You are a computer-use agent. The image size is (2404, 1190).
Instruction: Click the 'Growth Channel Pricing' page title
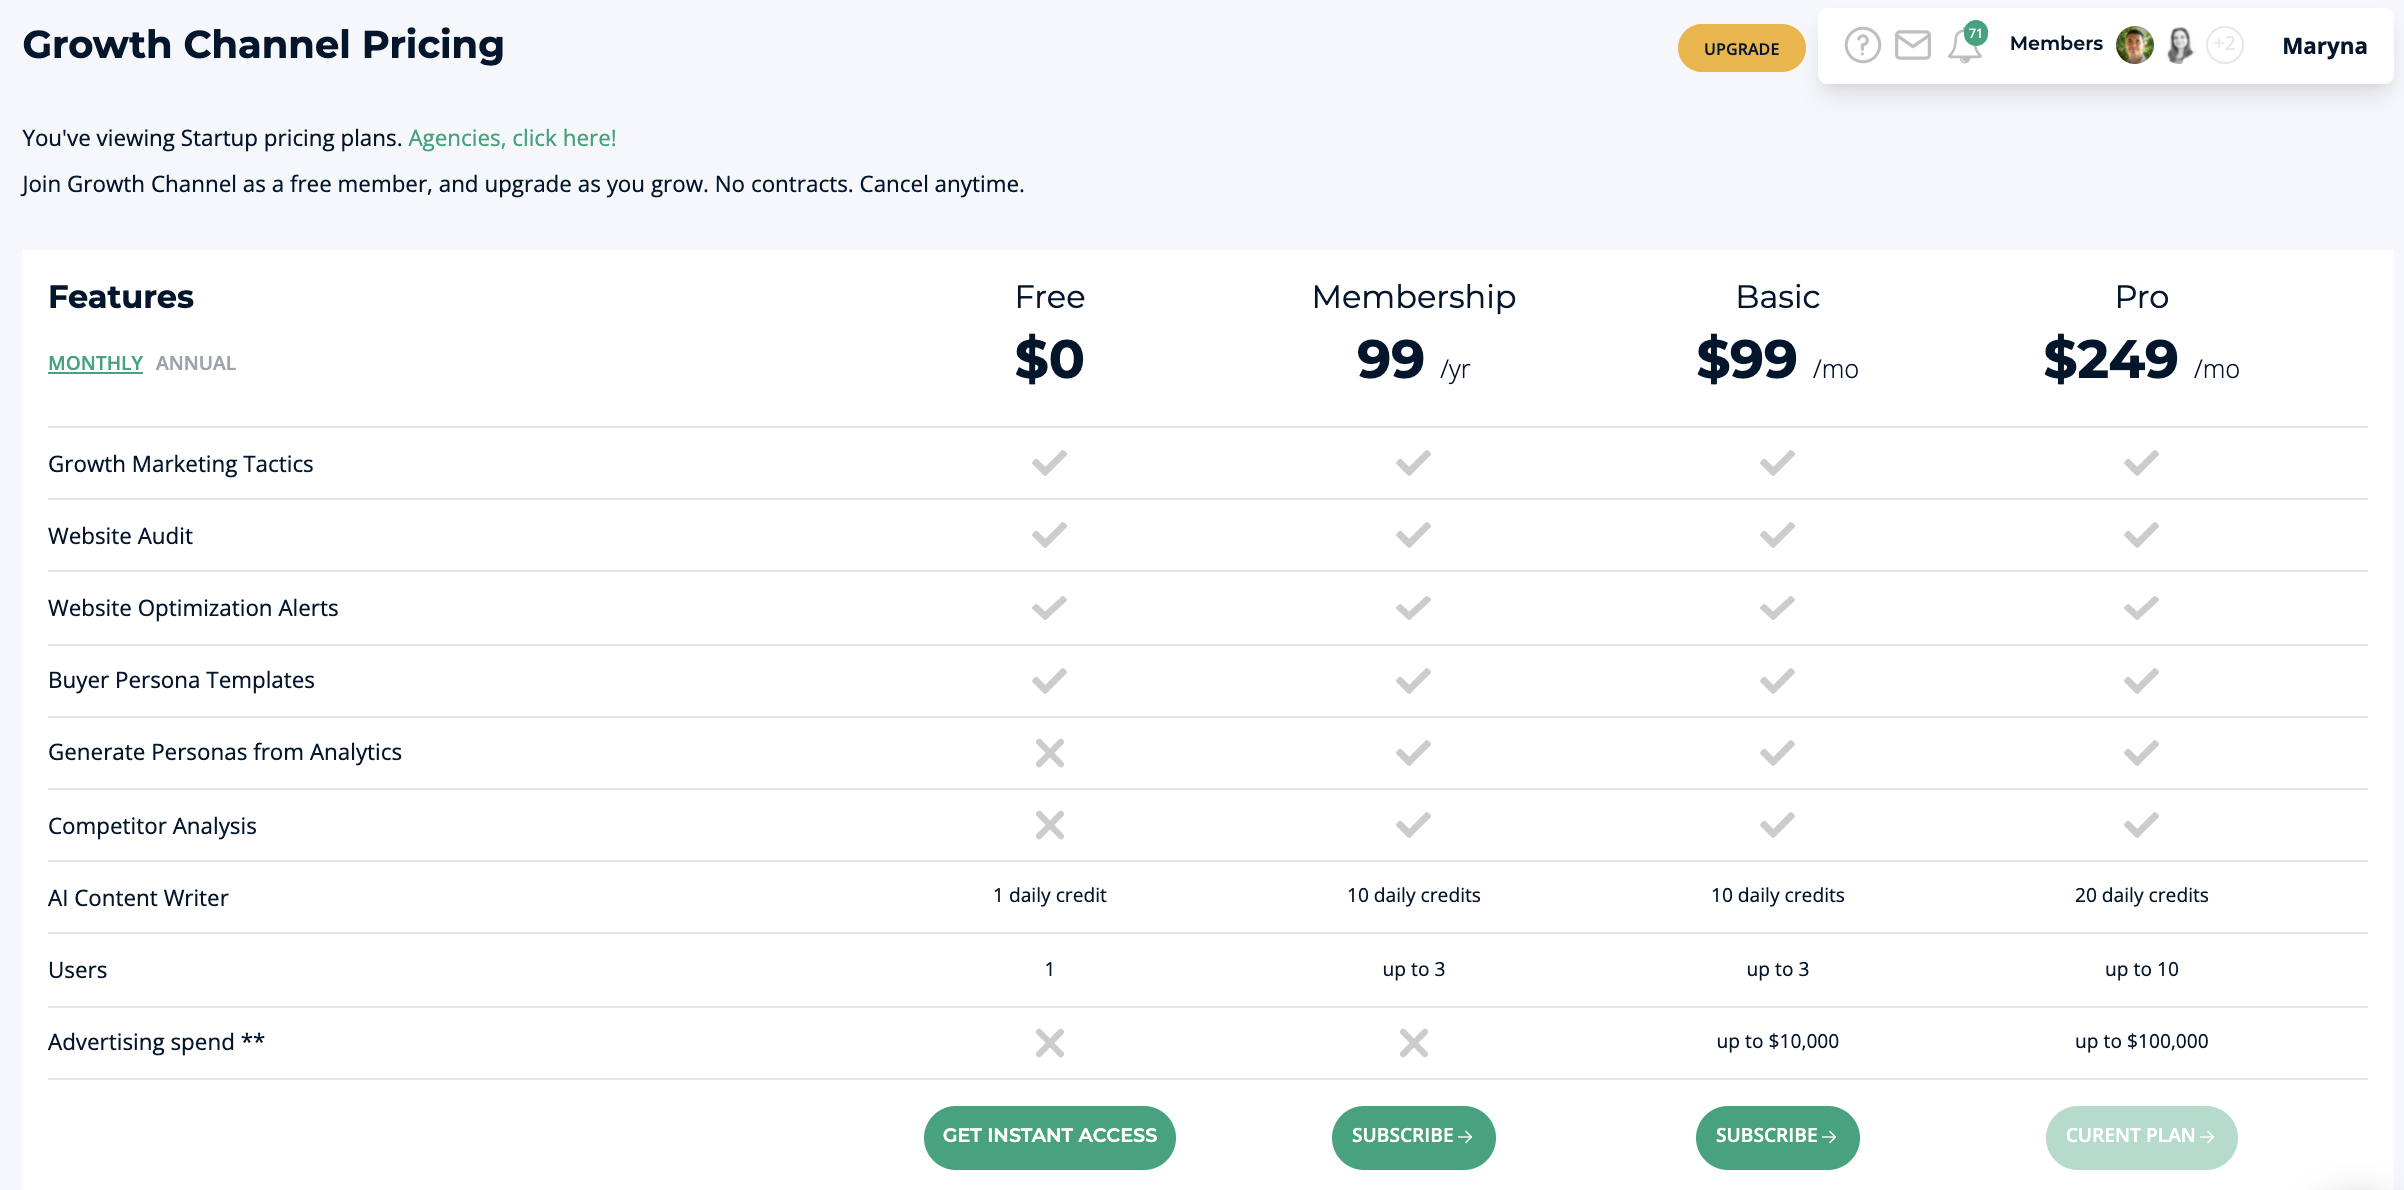(263, 45)
